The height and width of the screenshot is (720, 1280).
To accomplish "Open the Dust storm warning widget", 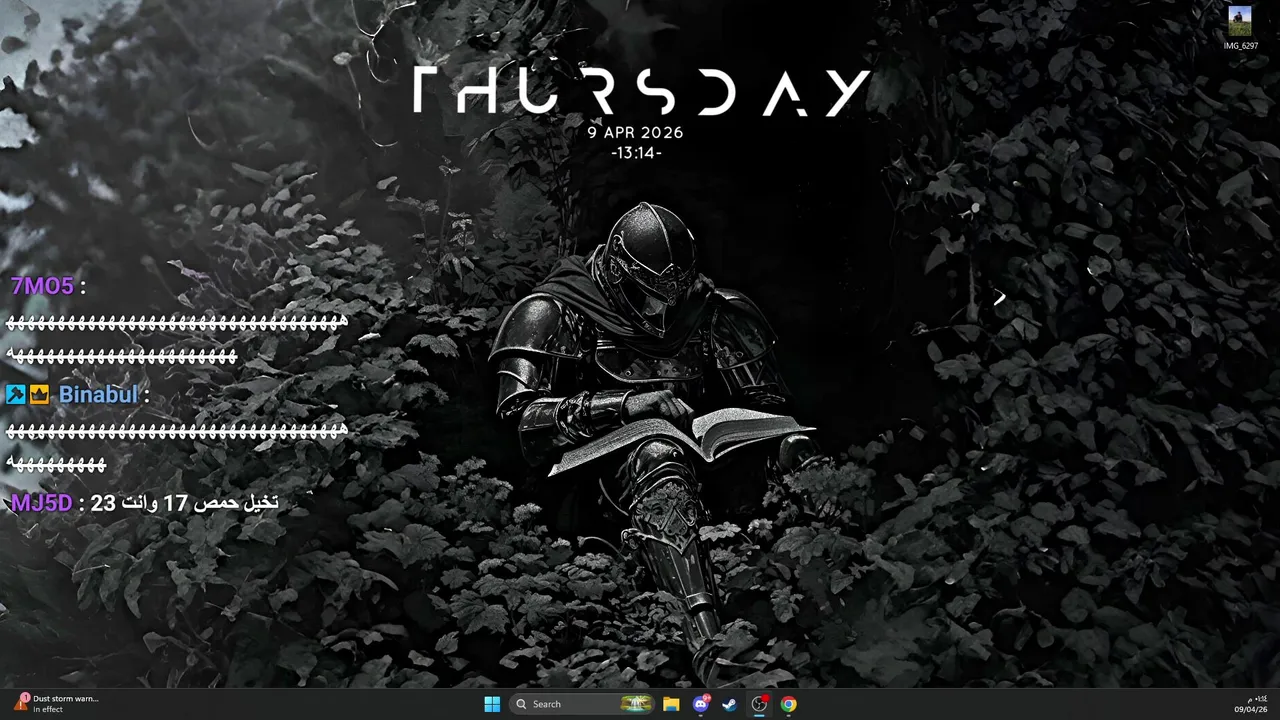I will pyautogui.click(x=56, y=704).
